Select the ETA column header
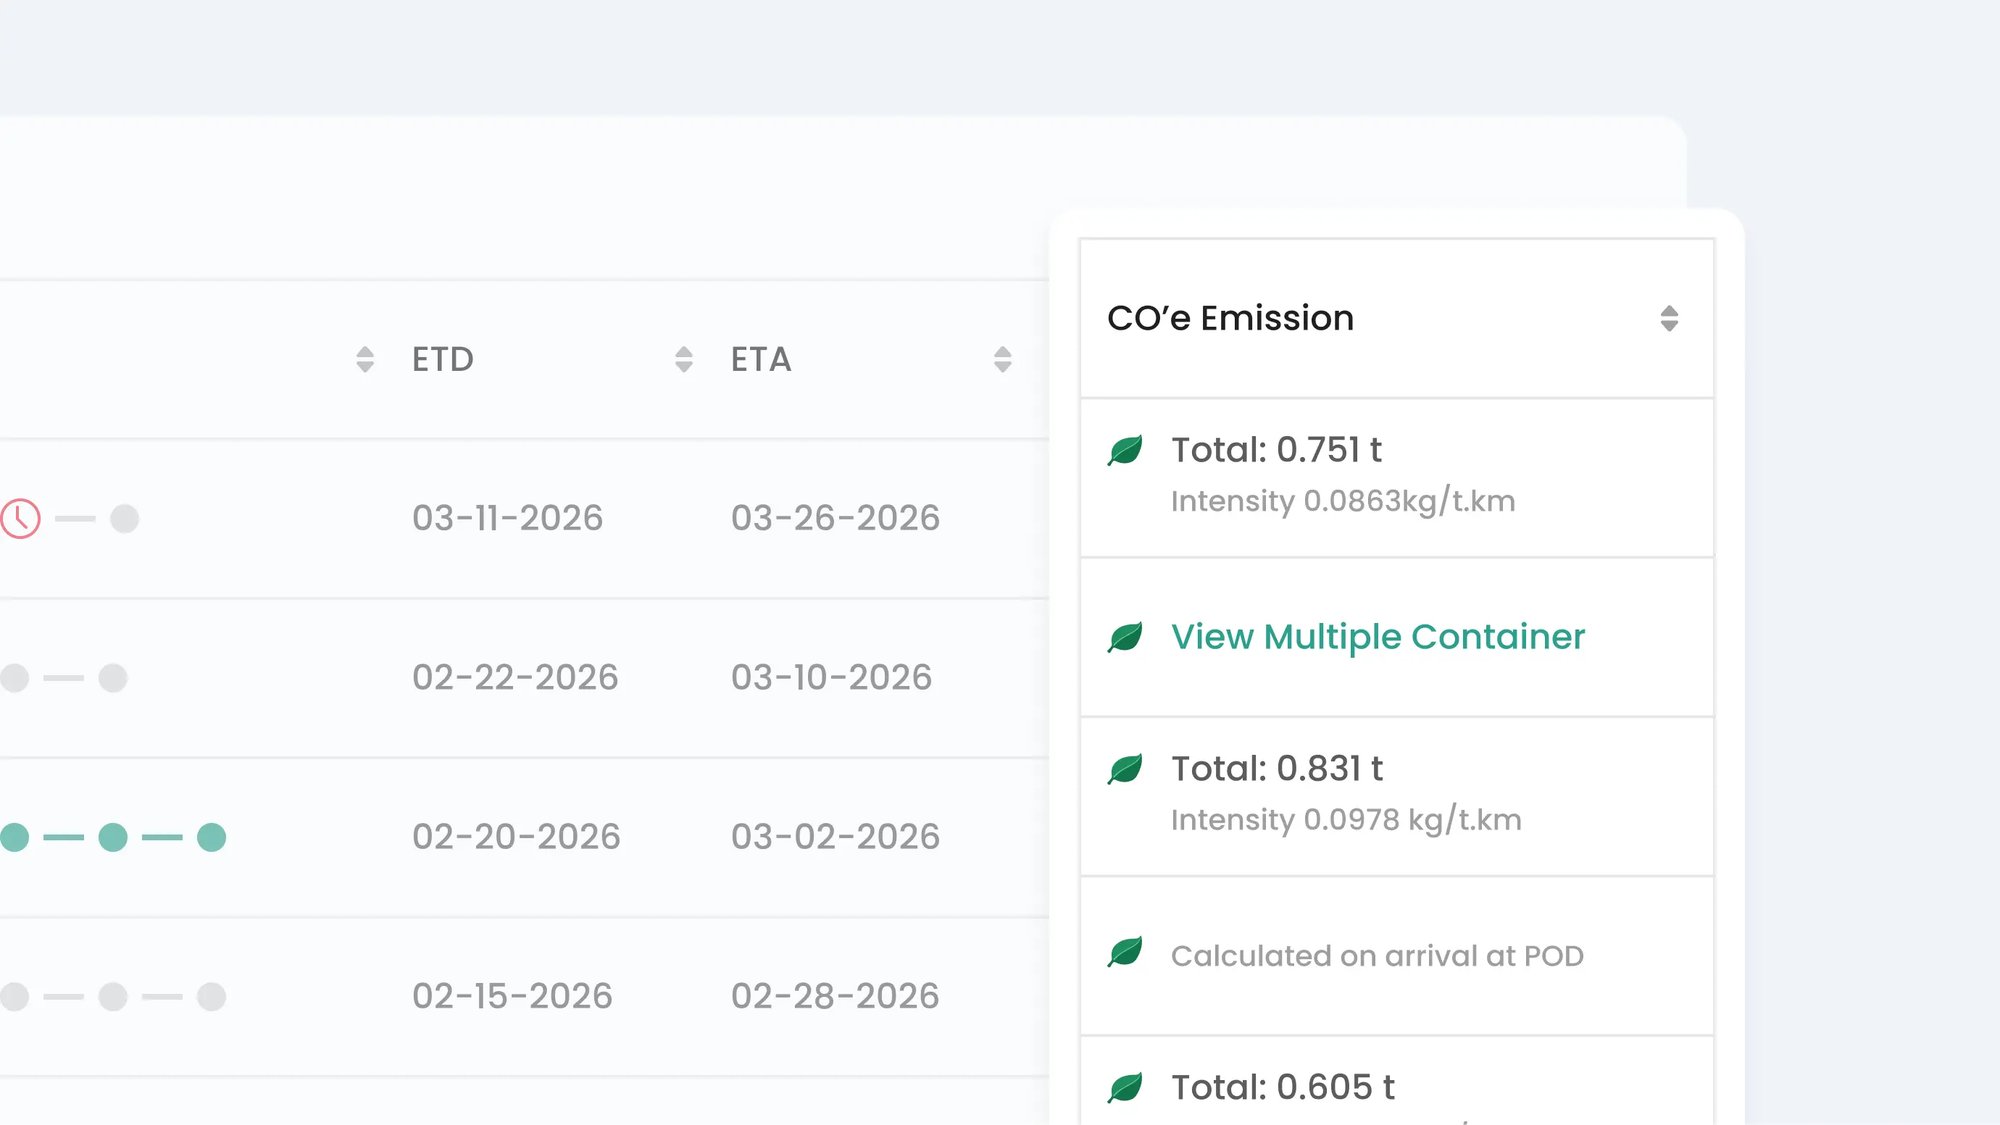Viewport: 2000px width, 1125px height. (761, 359)
